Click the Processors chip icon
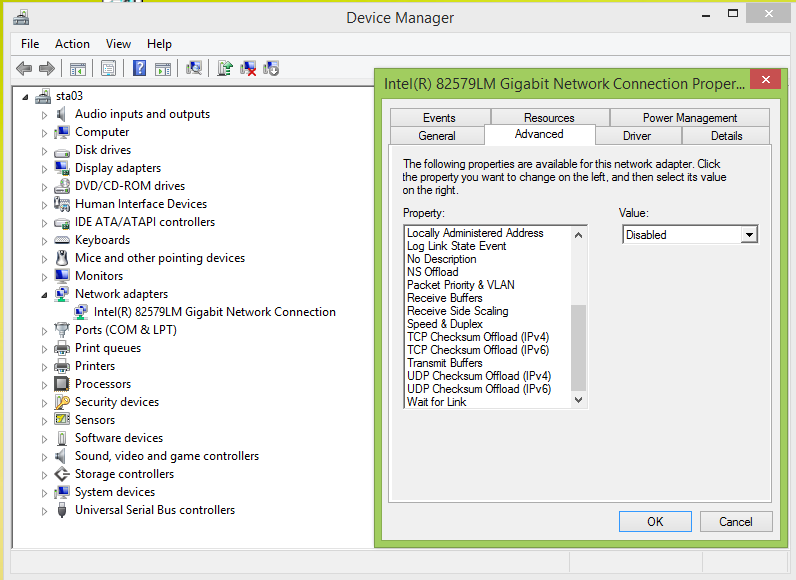Viewport: 796px width, 580px height. (62, 384)
